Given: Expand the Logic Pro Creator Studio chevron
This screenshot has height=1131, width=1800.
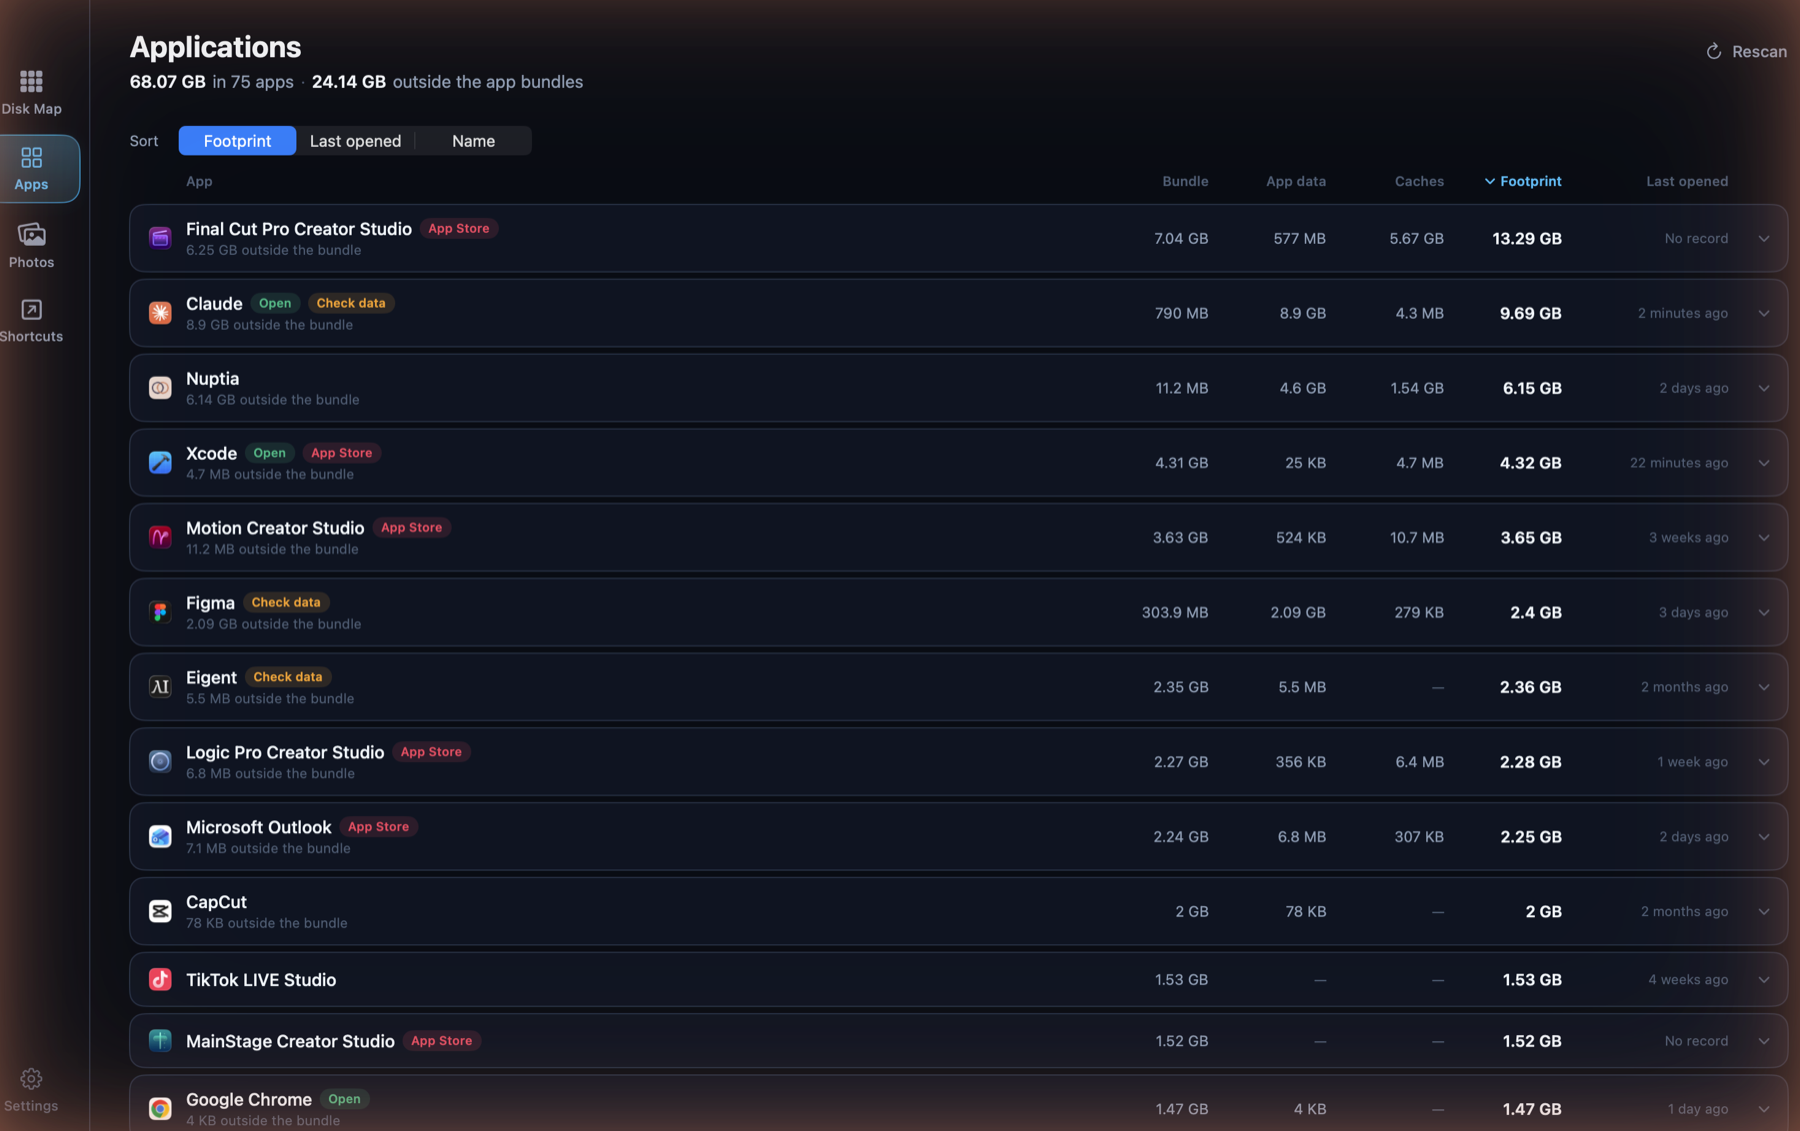Looking at the screenshot, I should tap(1764, 762).
